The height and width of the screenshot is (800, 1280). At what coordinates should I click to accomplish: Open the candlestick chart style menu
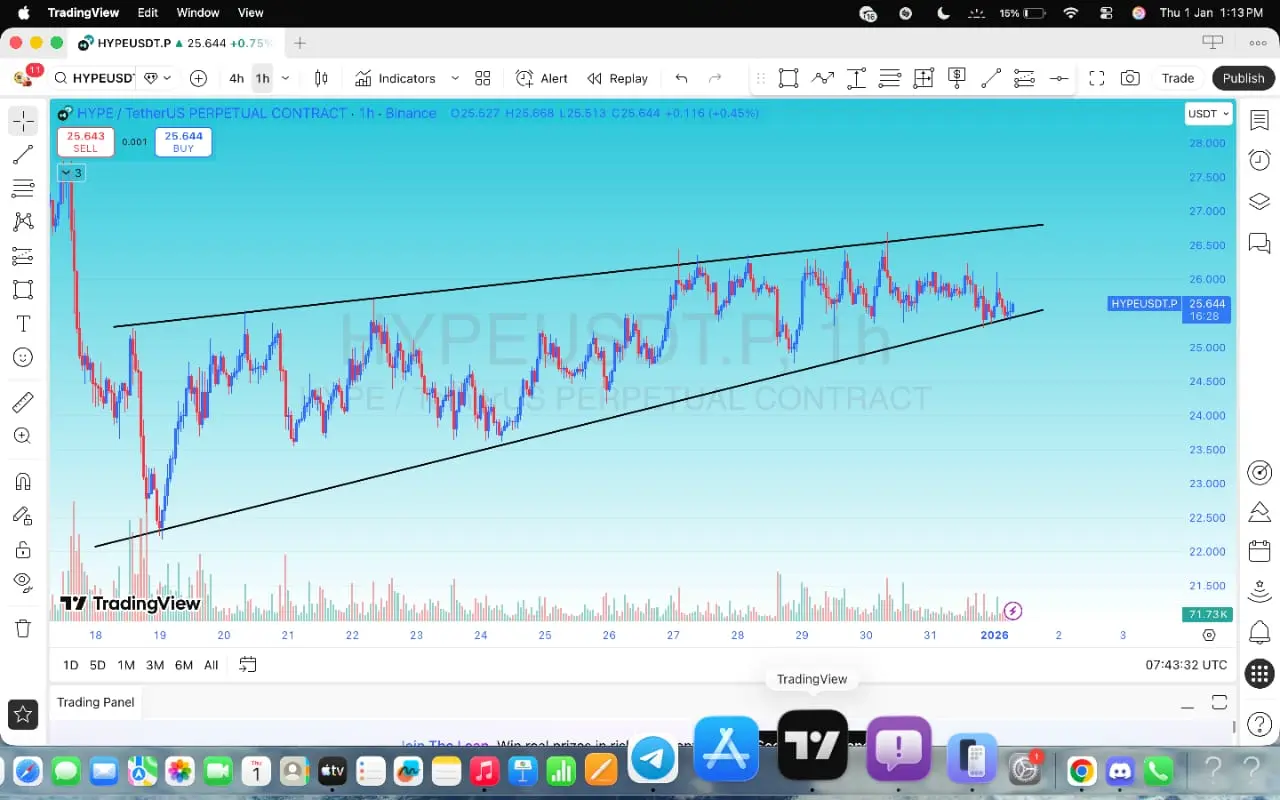[321, 78]
